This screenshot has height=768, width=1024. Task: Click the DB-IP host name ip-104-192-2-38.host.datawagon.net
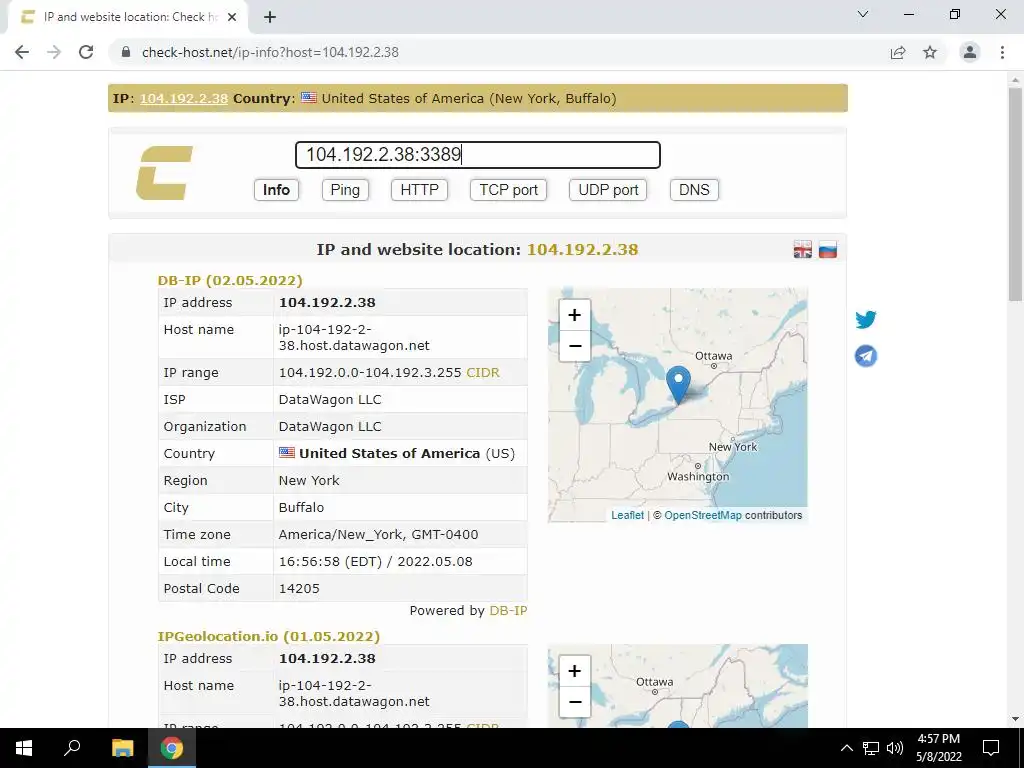[354, 338]
